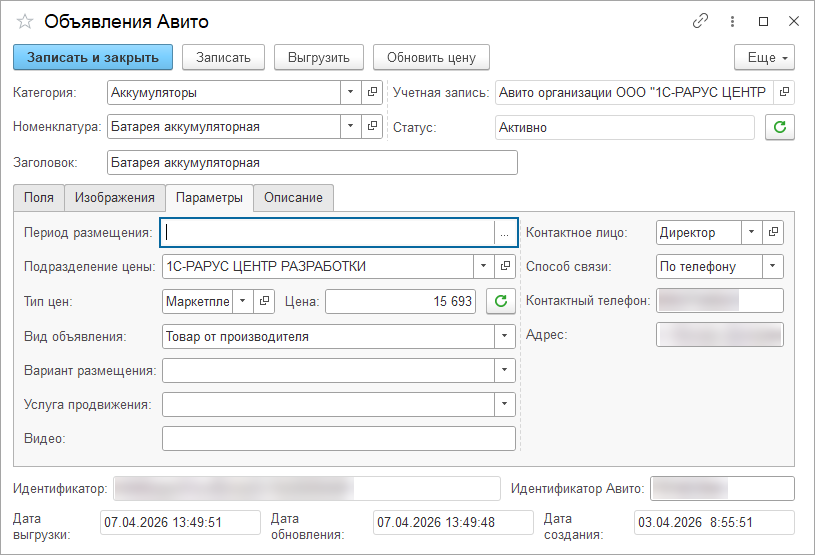The image size is (815, 555).
Task: Click into the Цена field showing 15 693
Action: click(x=400, y=301)
